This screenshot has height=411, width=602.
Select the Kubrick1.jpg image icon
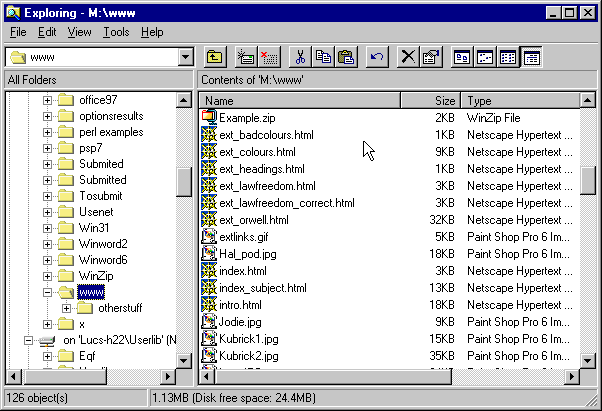coord(209,338)
